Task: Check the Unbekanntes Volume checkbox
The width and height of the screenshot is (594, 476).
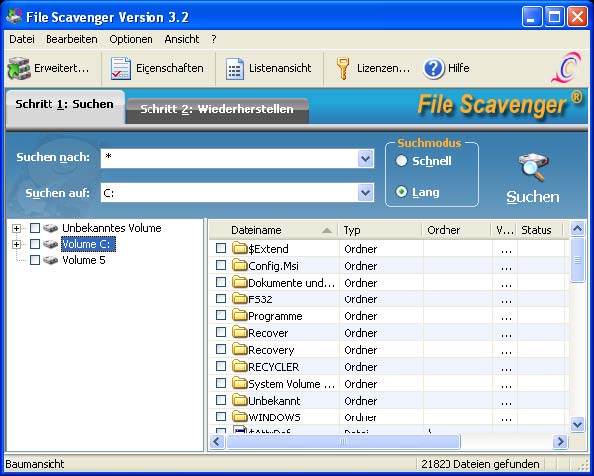Action: tap(35, 228)
